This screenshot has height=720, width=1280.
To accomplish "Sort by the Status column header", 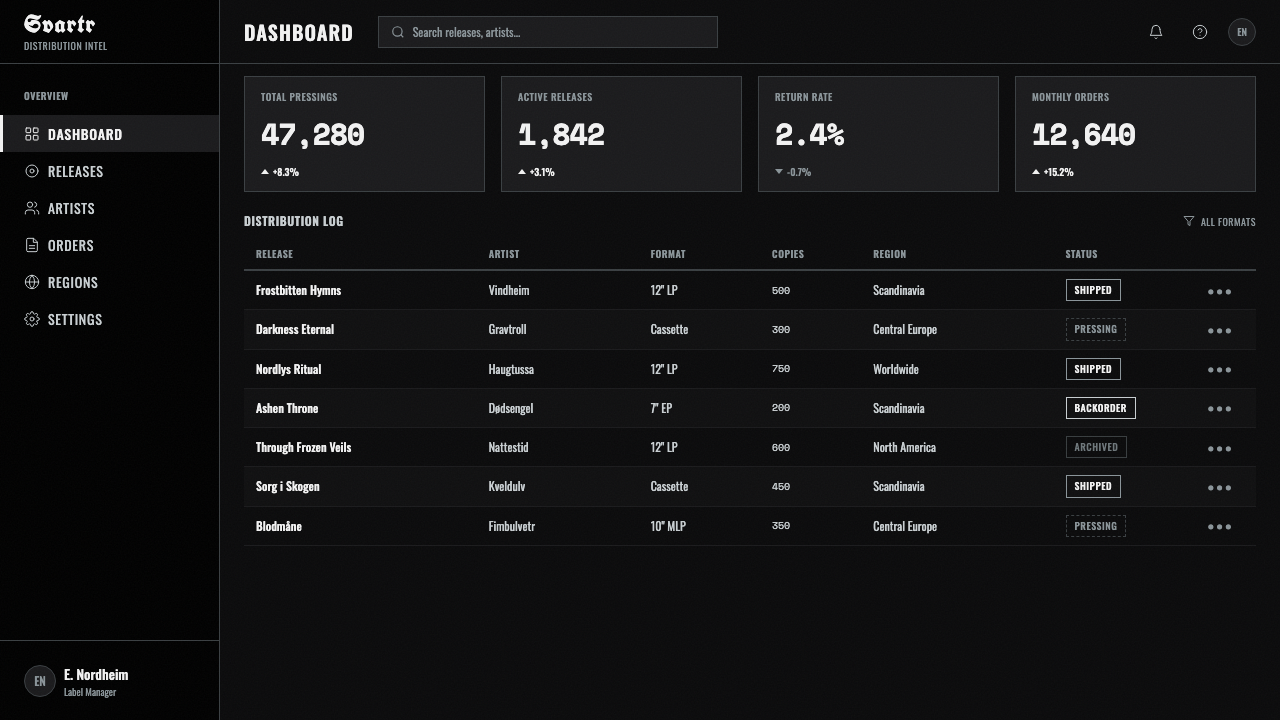I will point(1081,254).
